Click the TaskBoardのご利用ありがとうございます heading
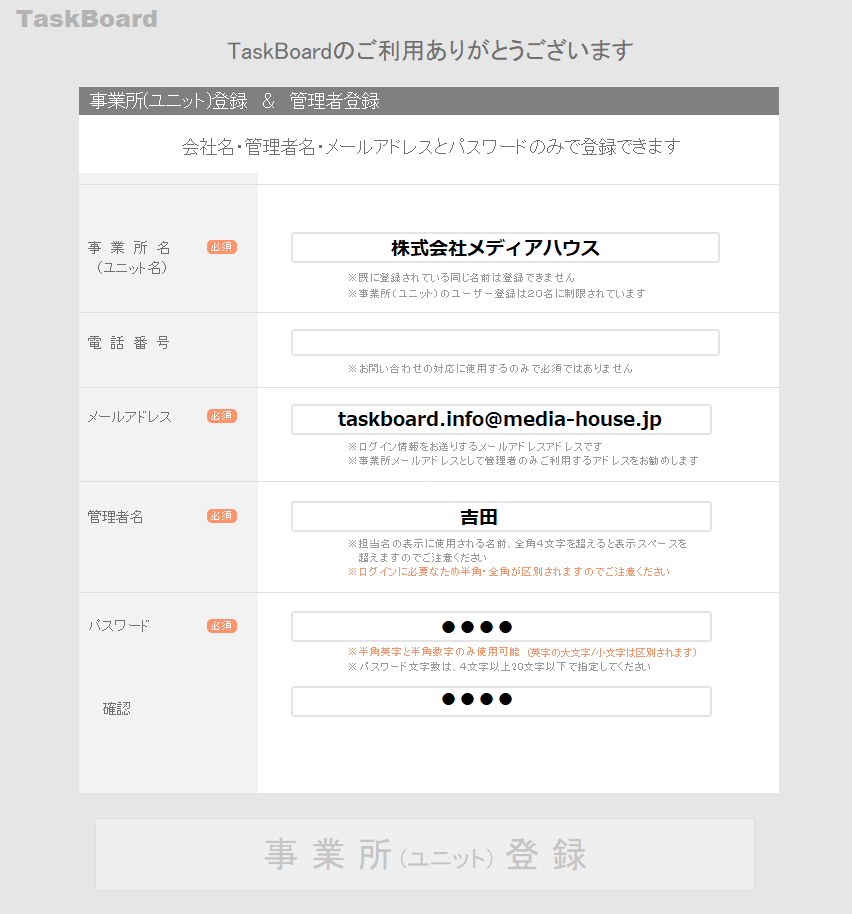 tap(430, 51)
